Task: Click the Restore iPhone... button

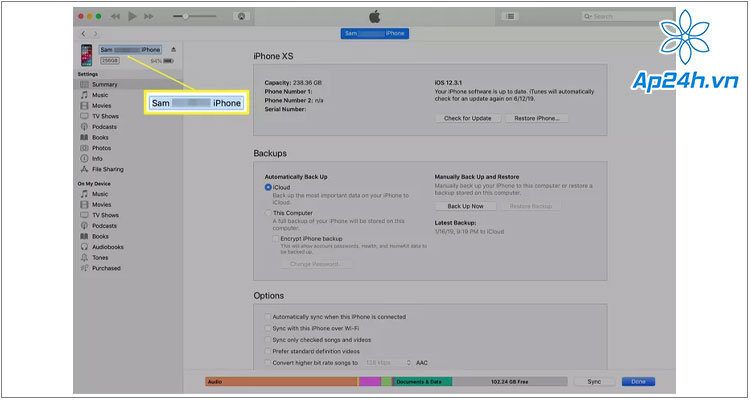Action: [x=536, y=118]
